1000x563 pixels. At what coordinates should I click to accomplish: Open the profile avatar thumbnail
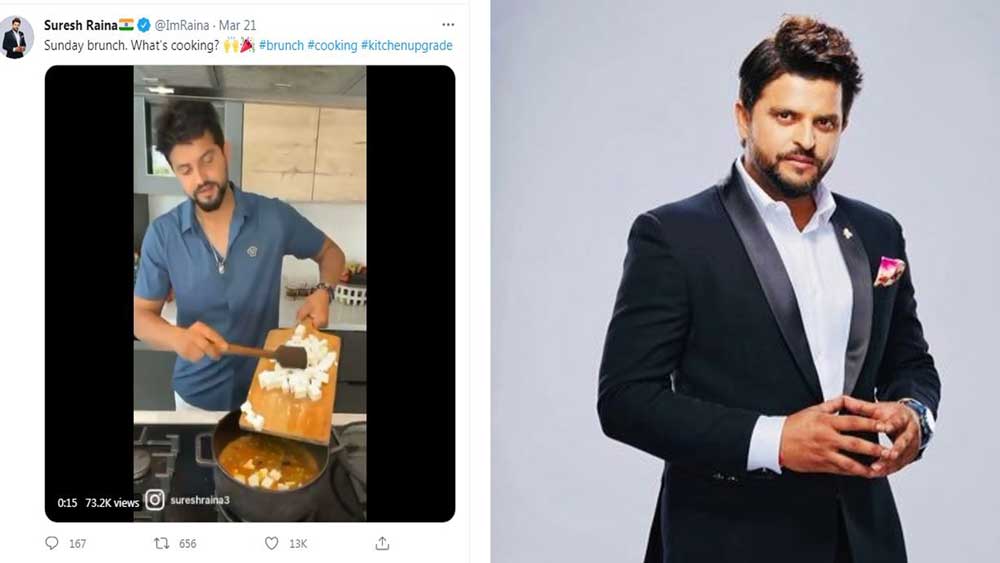click(x=17, y=37)
